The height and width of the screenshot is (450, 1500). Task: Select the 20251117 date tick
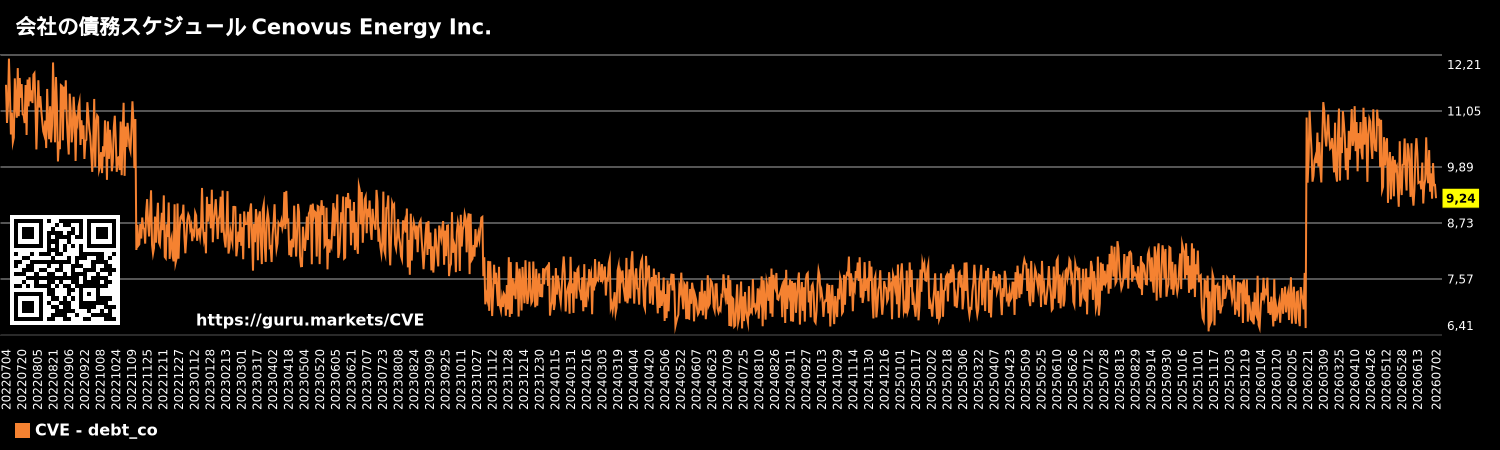pos(1213,378)
